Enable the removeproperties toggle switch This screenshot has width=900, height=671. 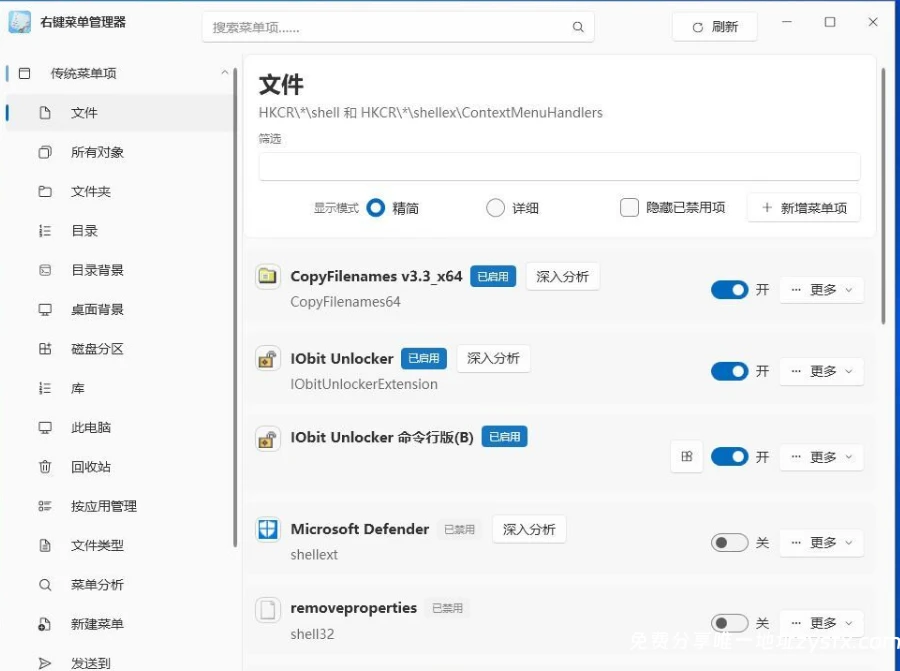[x=730, y=623]
